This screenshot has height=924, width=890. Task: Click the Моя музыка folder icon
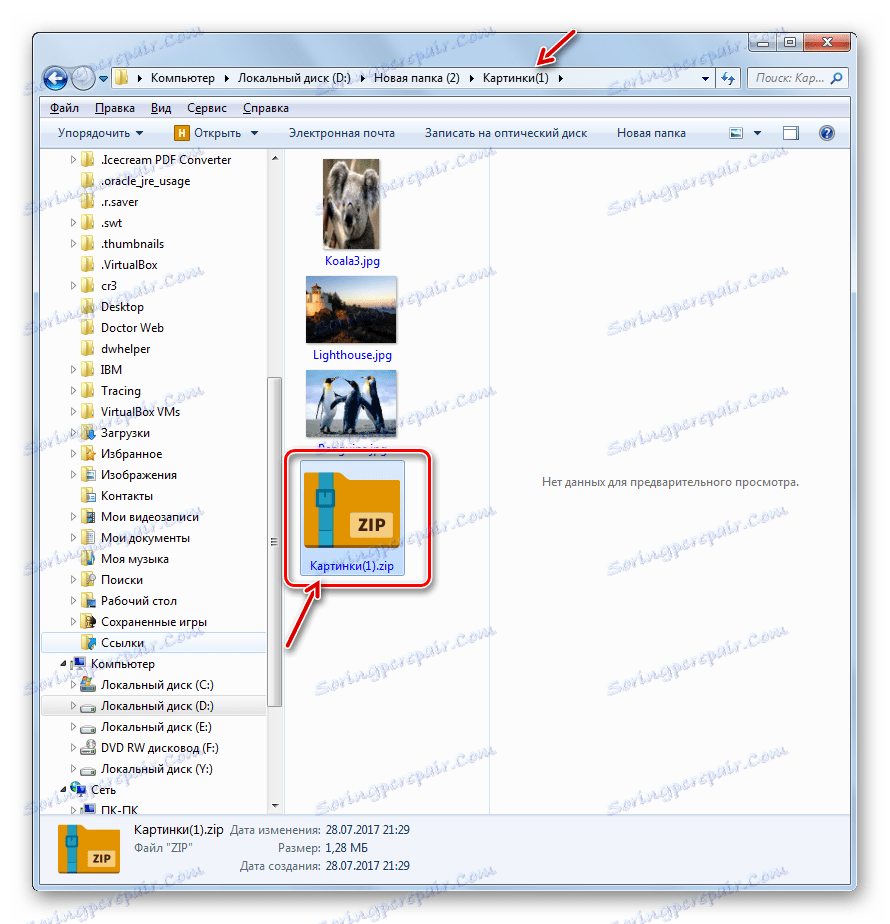click(88, 559)
